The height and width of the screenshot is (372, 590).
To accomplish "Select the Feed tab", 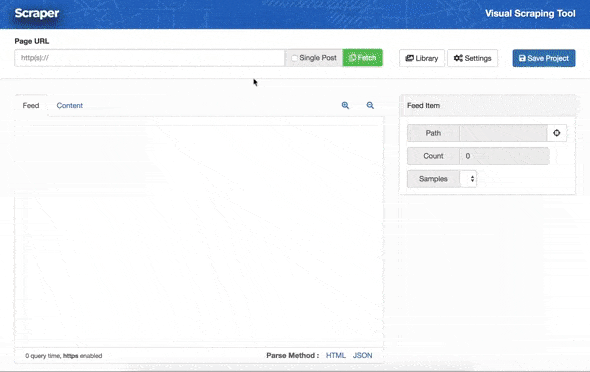I will [31, 106].
